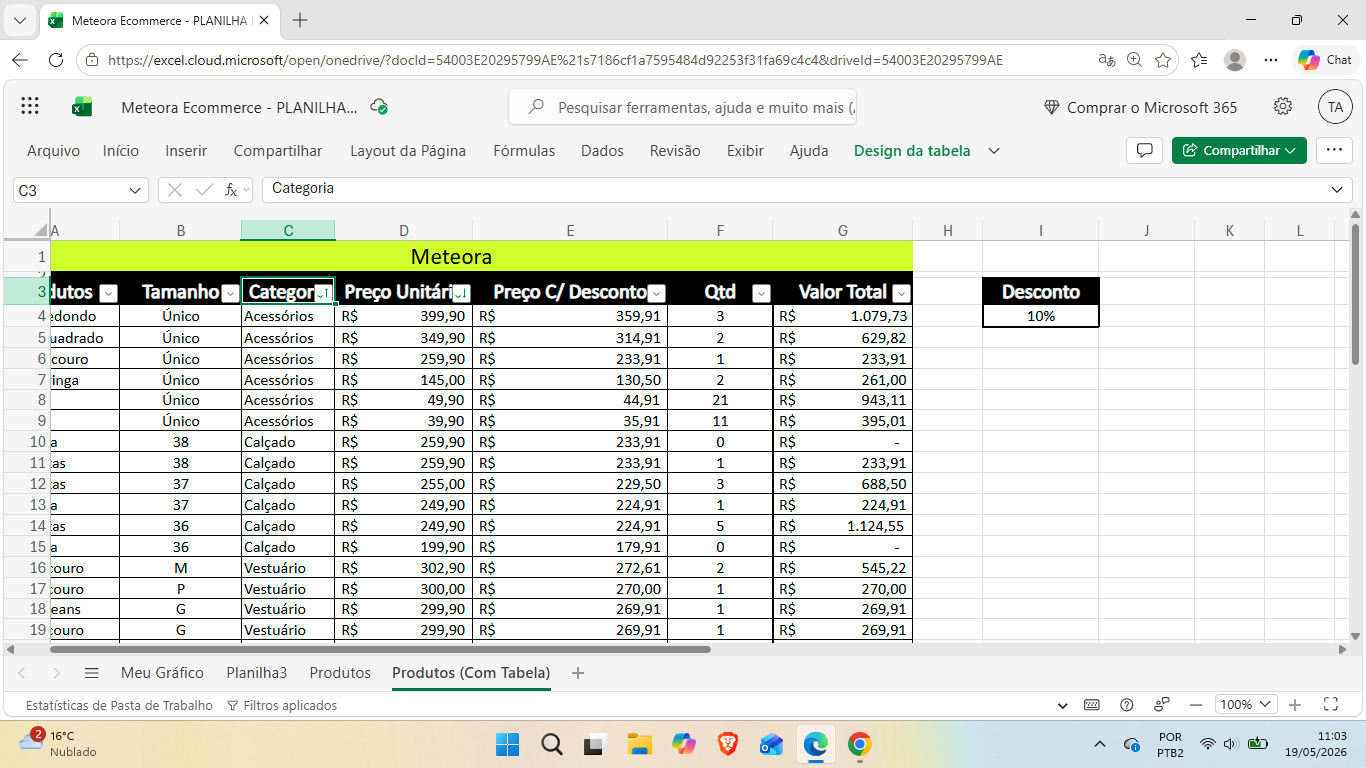This screenshot has height=768, width=1366.
Task: Bookmark this page with the star icon
Action: click(x=1163, y=60)
